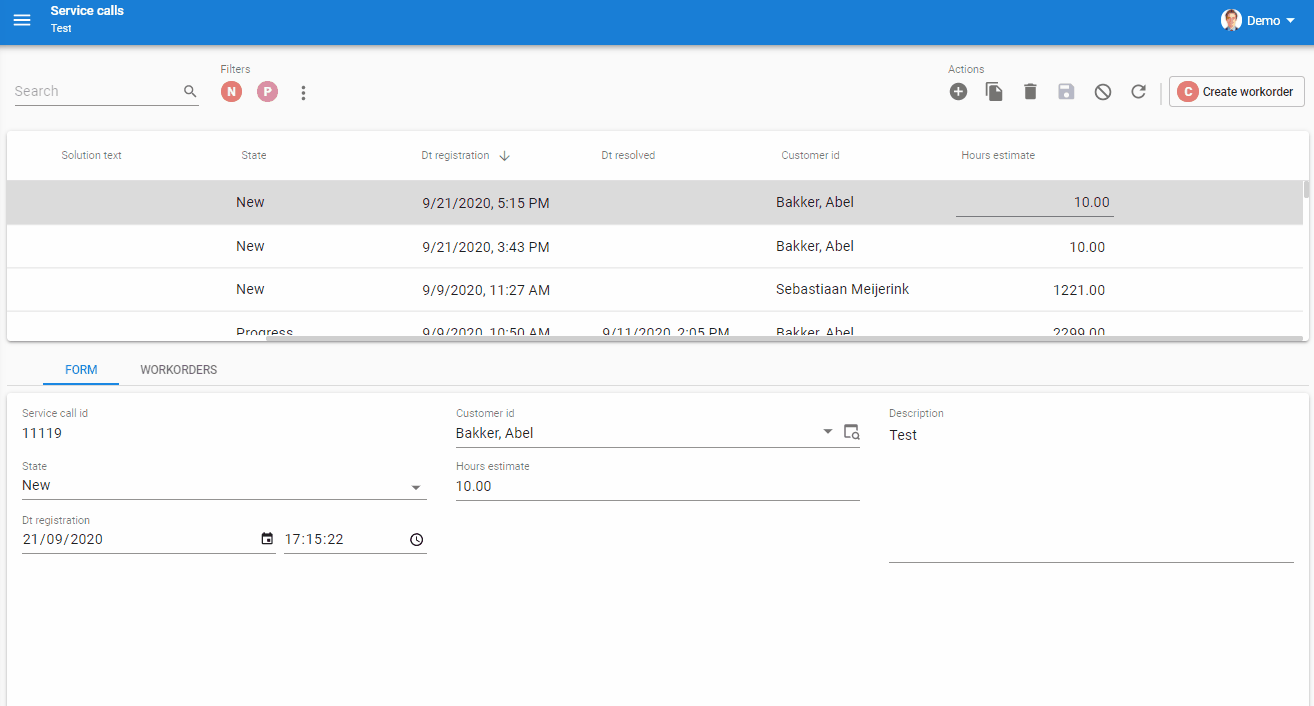Sort by the Customer id column header

click(810, 155)
